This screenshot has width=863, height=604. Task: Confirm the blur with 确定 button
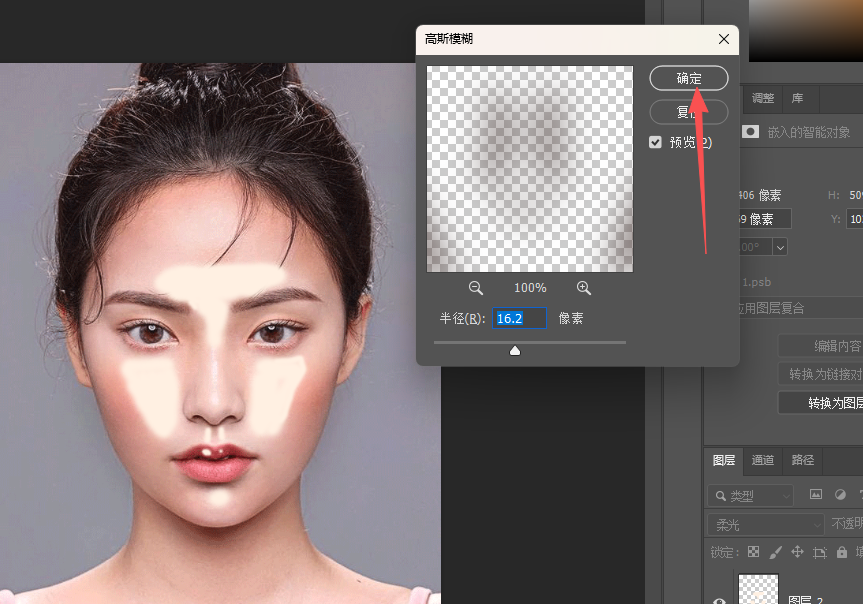689,78
